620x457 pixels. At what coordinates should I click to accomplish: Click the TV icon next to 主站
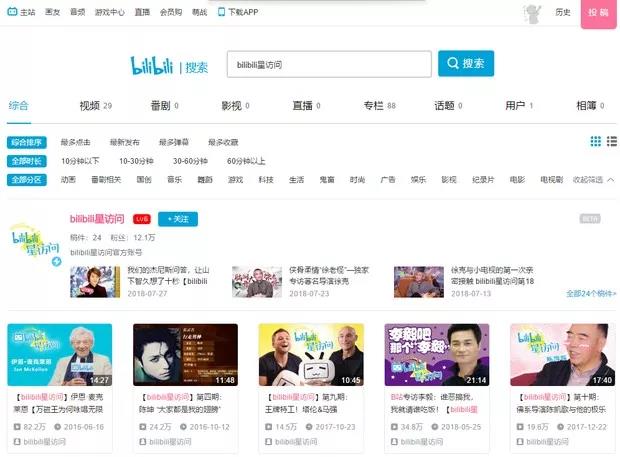pos(11,12)
